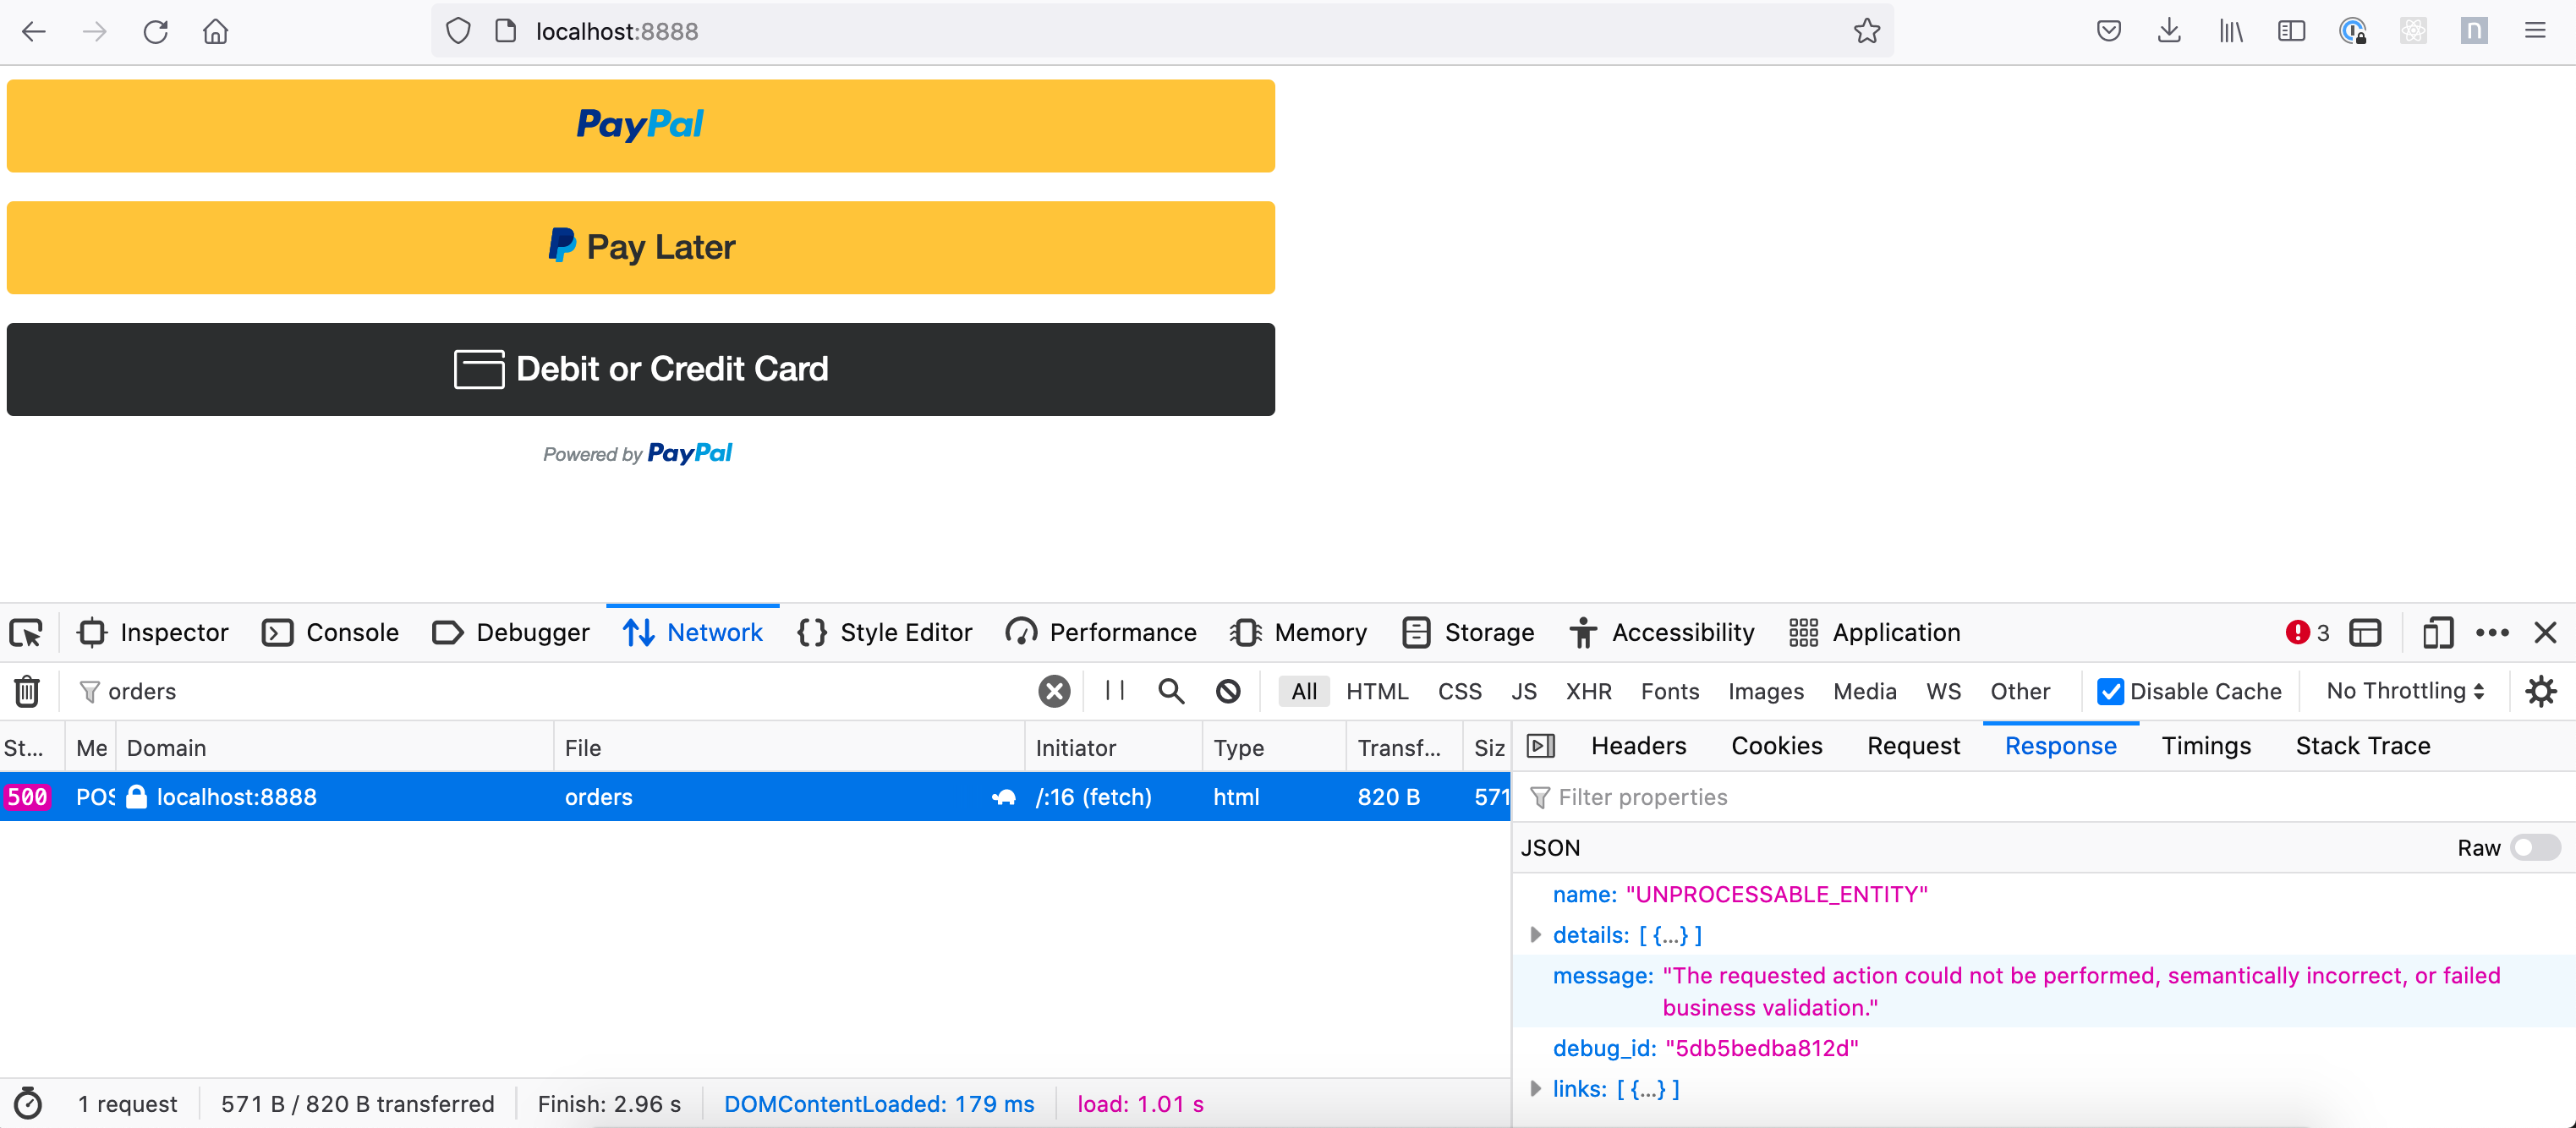The height and width of the screenshot is (1128, 2576).
Task: Filter requests by Fonts
Action: pyautogui.click(x=1670, y=692)
